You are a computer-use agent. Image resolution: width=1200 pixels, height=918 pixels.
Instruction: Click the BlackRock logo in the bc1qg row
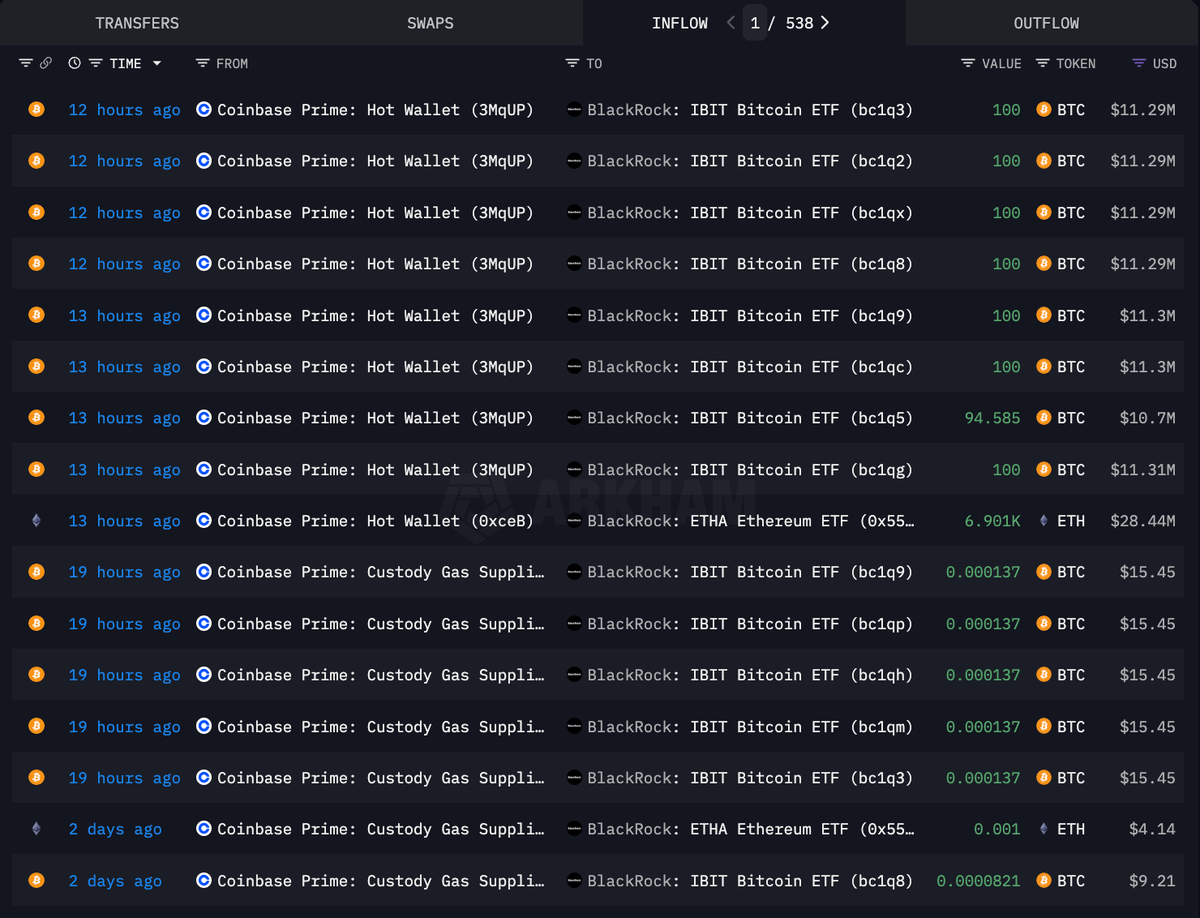click(574, 469)
